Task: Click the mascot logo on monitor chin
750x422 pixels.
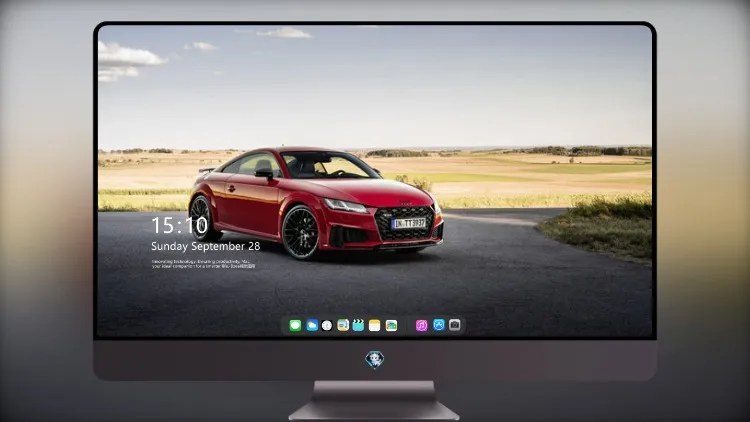Action: [375, 360]
